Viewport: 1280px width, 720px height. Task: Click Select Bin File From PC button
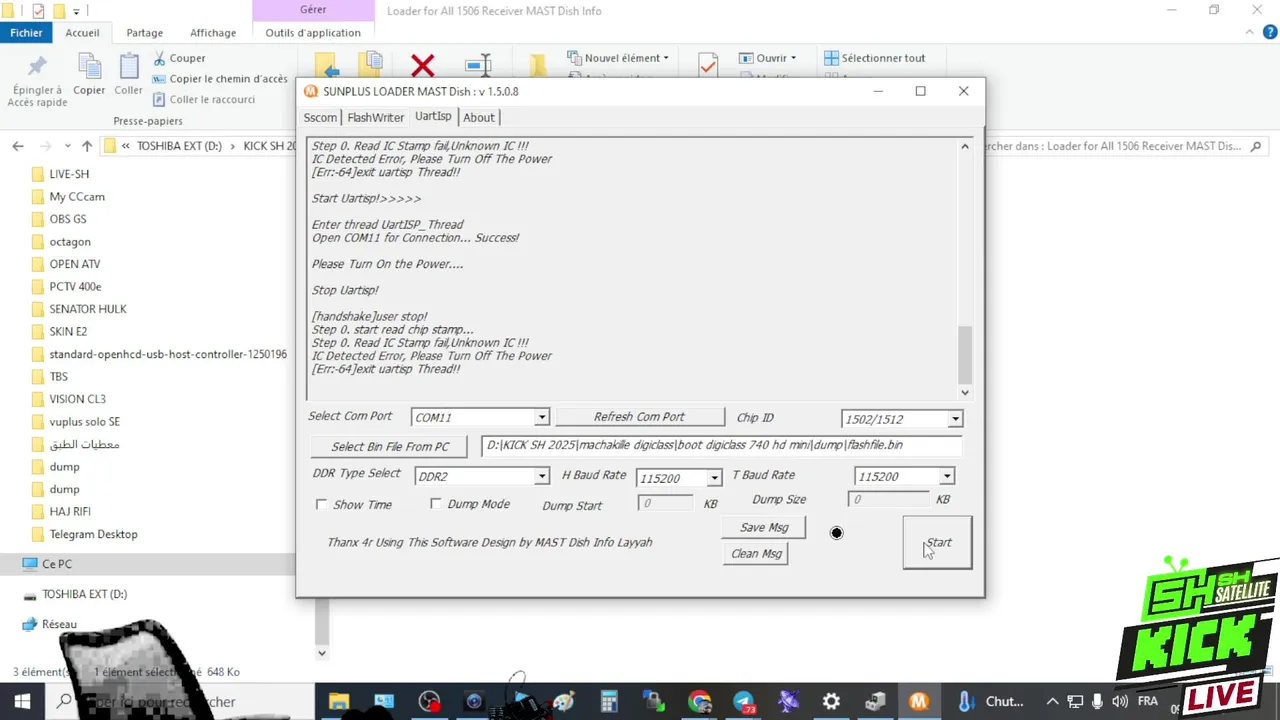tap(390, 446)
